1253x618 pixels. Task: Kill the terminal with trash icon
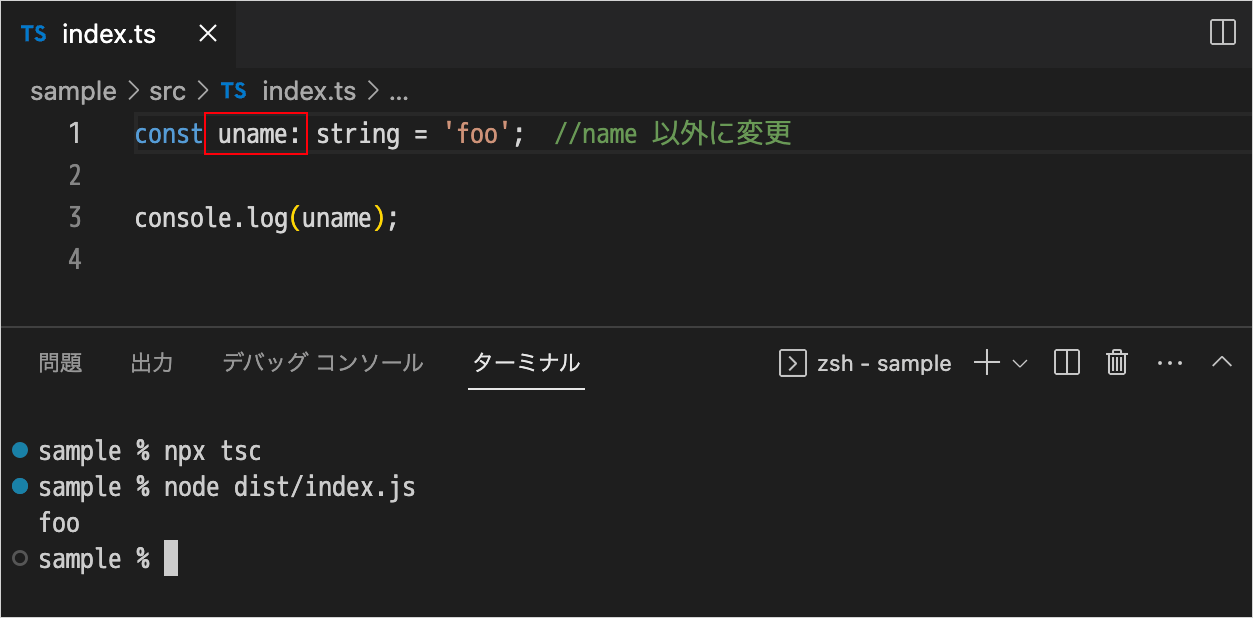click(1117, 363)
